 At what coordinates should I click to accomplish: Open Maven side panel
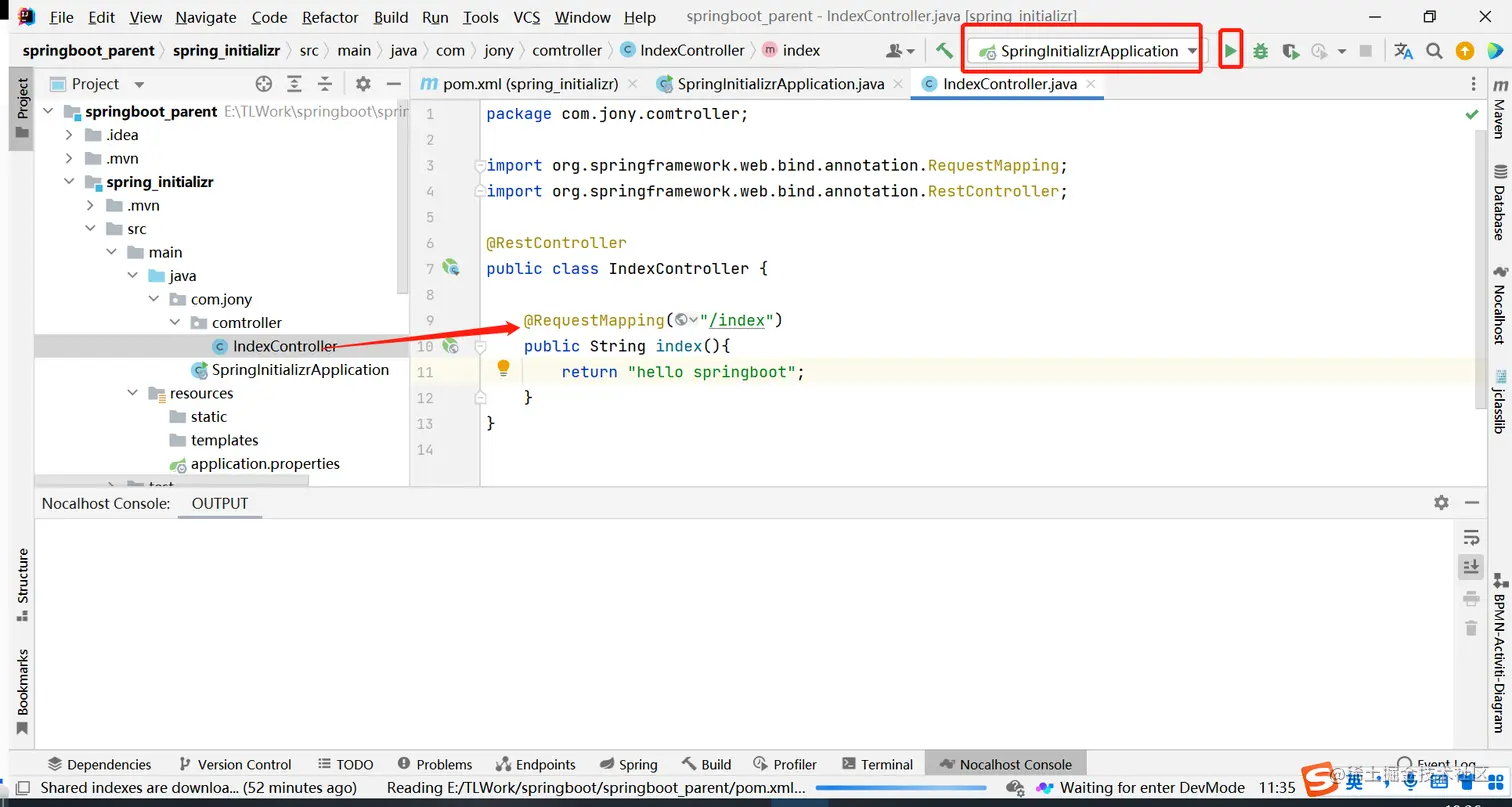coord(1499,110)
